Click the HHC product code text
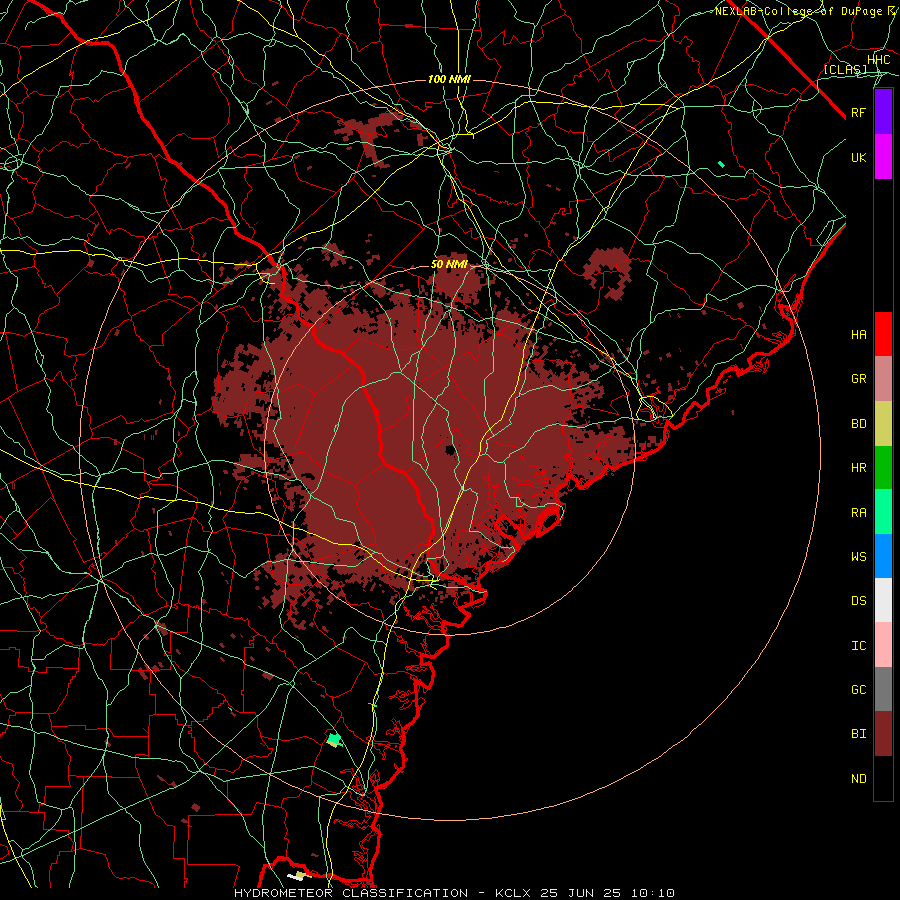This screenshot has height=900, width=900. coord(878,60)
